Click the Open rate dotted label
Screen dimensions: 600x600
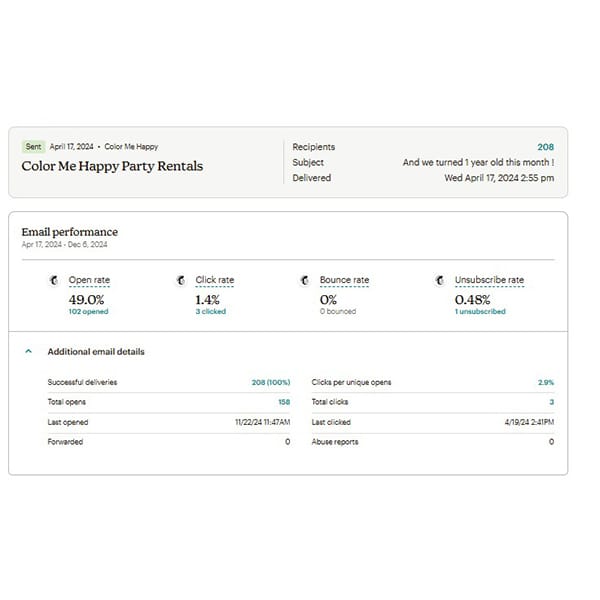(88, 280)
